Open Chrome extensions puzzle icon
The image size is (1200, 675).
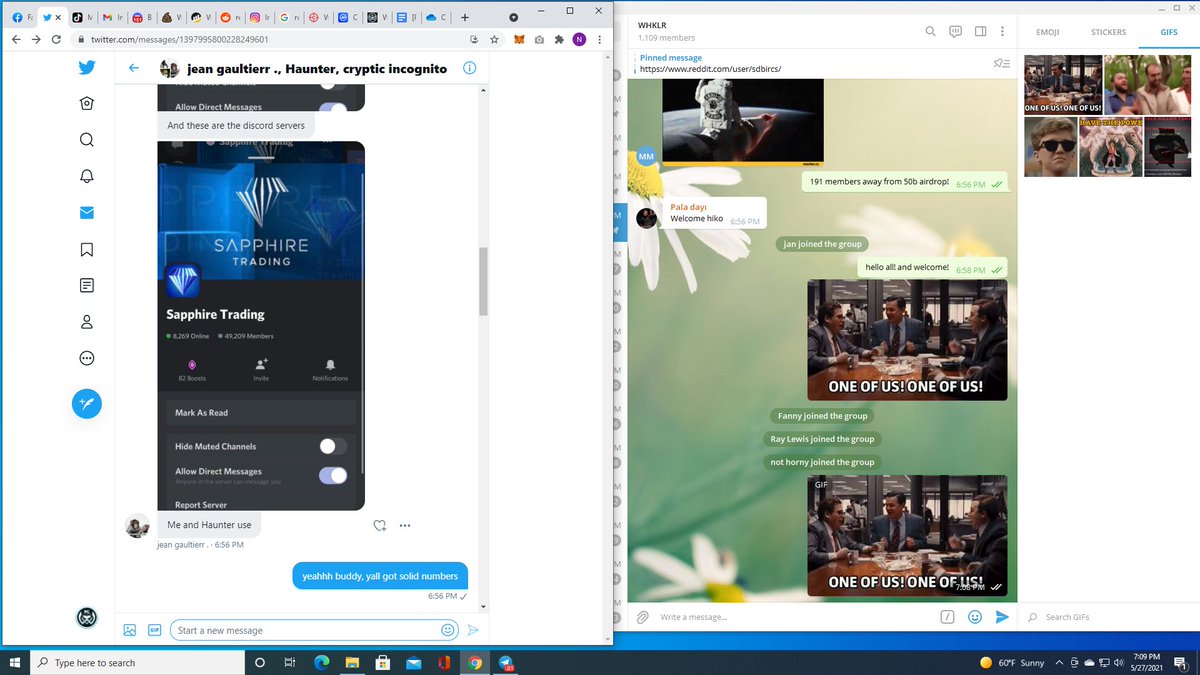click(559, 39)
